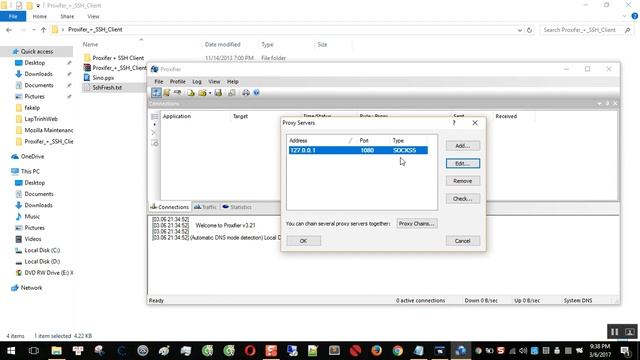Open the Profile menu in Proxifier
The height and width of the screenshot is (360, 640).
coord(178,82)
